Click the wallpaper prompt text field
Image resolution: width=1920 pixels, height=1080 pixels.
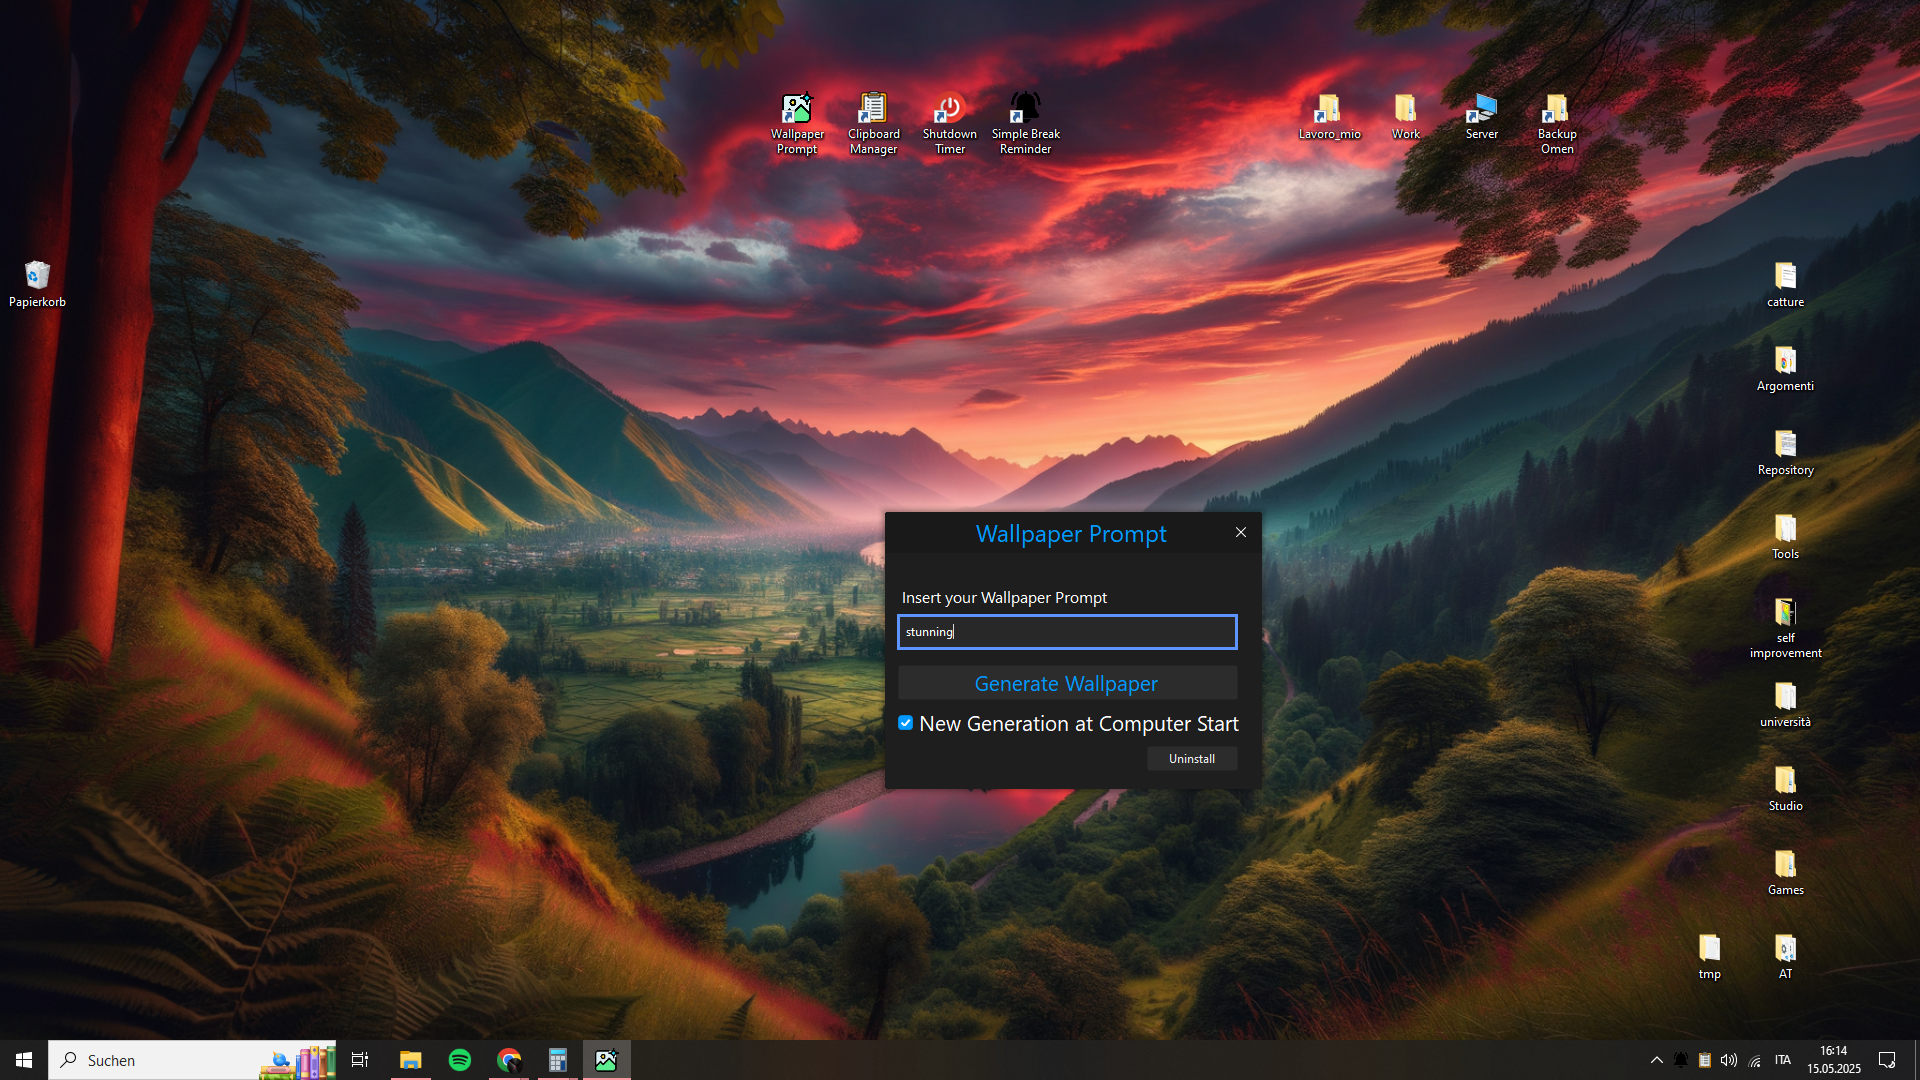[x=1066, y=632]
